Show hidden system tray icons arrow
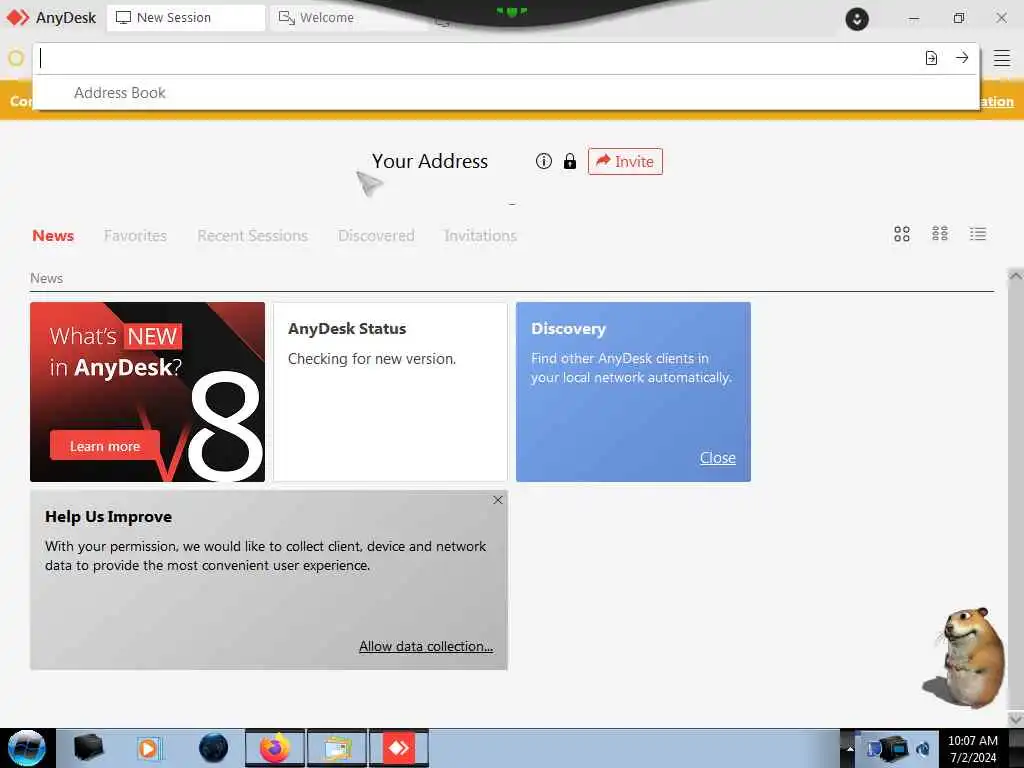The height and width of the screenshot is (768, 1024). click(850, 748)
